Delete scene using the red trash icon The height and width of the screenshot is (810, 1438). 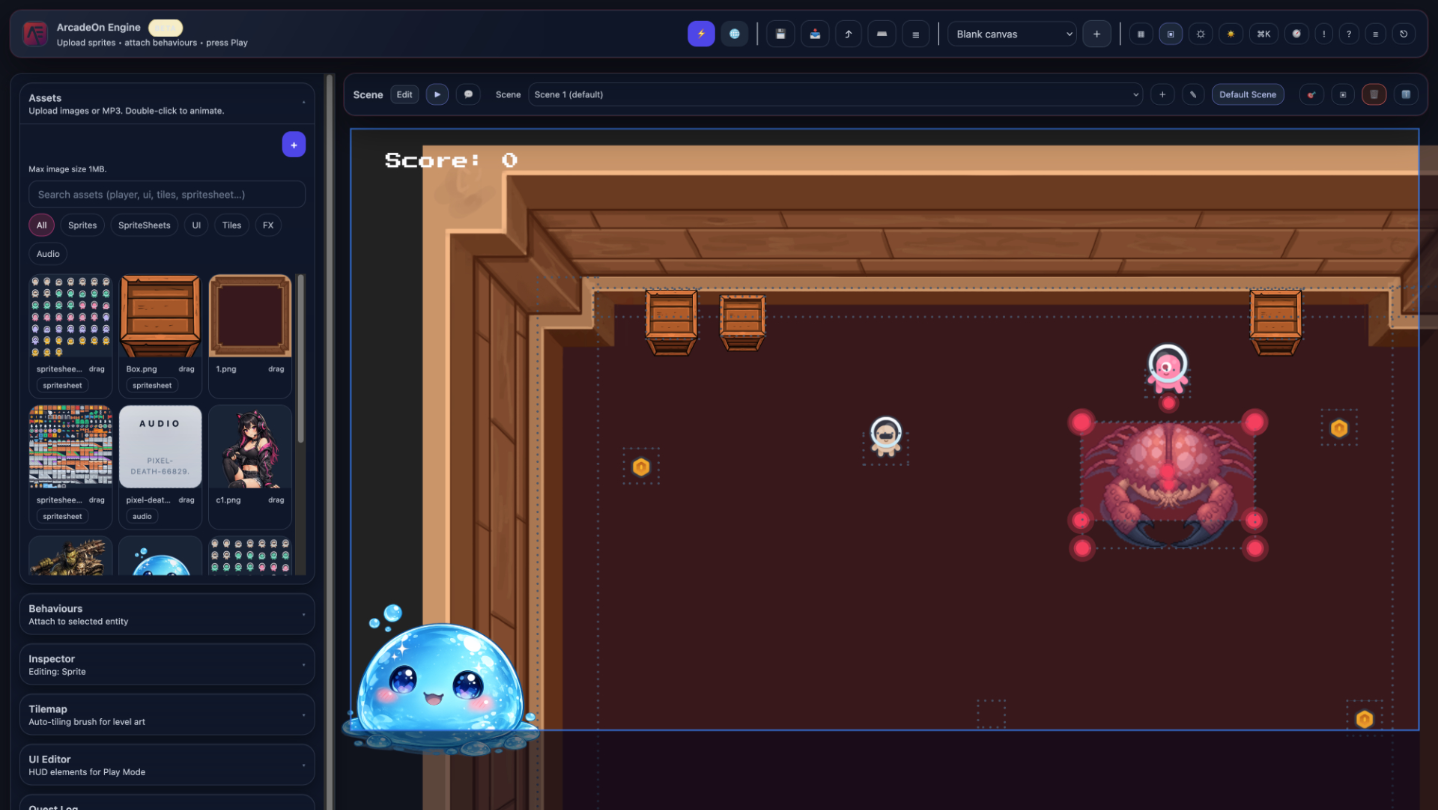click(1374, 95)
